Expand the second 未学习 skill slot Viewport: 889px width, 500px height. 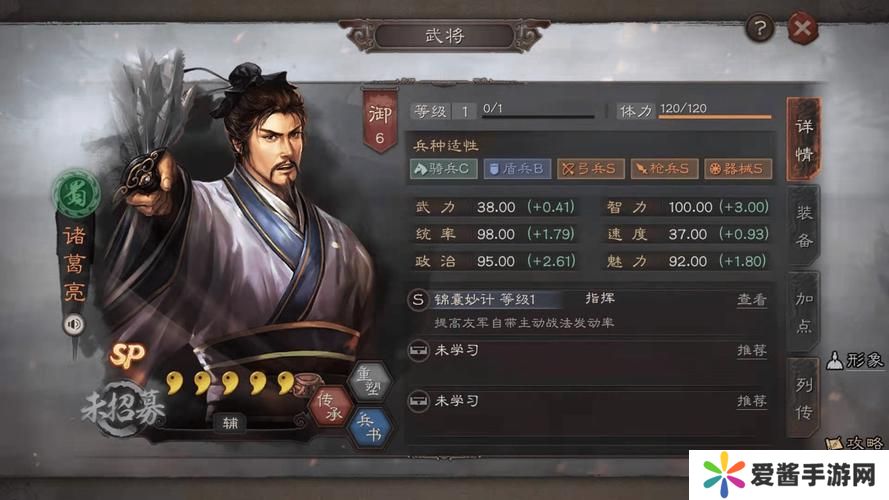(590, 401)
